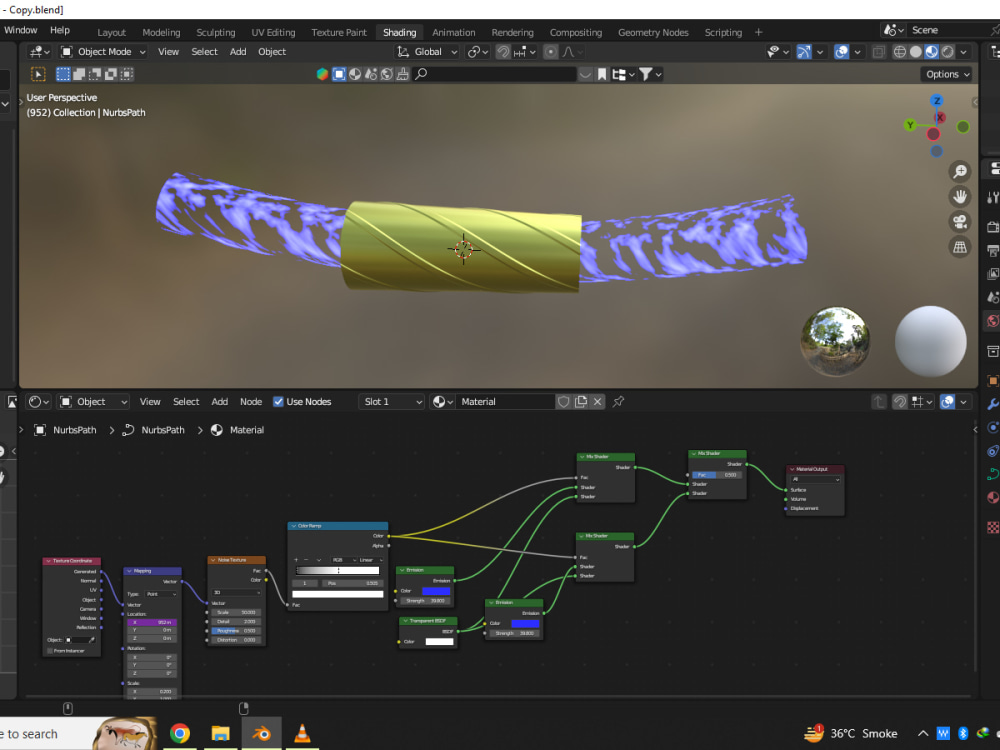Screen dimensions: 1000x750
Task: Toggle X-ray mode button
Action: 878,52
